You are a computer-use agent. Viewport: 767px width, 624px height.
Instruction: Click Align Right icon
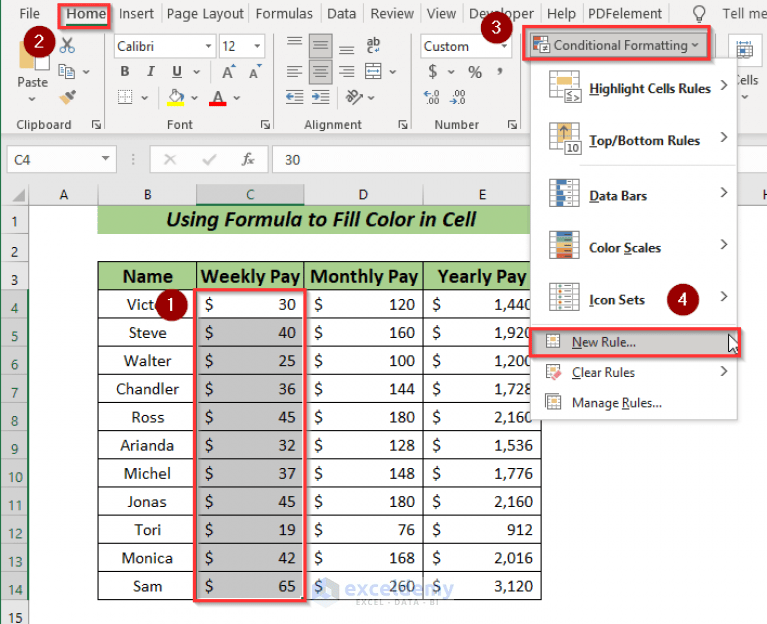(346, 72)
